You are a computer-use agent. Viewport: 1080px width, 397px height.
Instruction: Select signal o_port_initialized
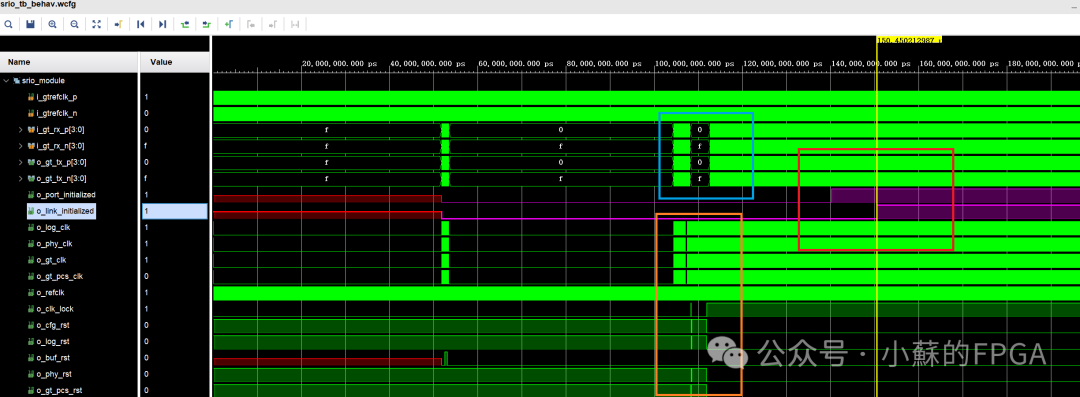[x=65, y=195]
